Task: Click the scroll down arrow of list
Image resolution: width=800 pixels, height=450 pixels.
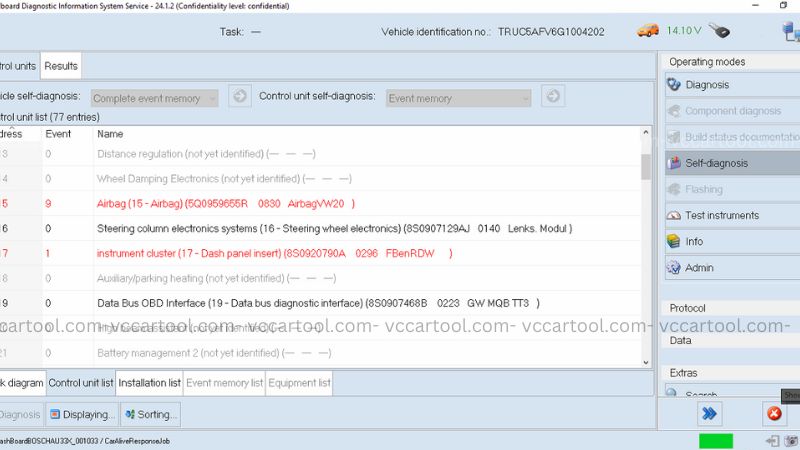Action: point(646,362)
